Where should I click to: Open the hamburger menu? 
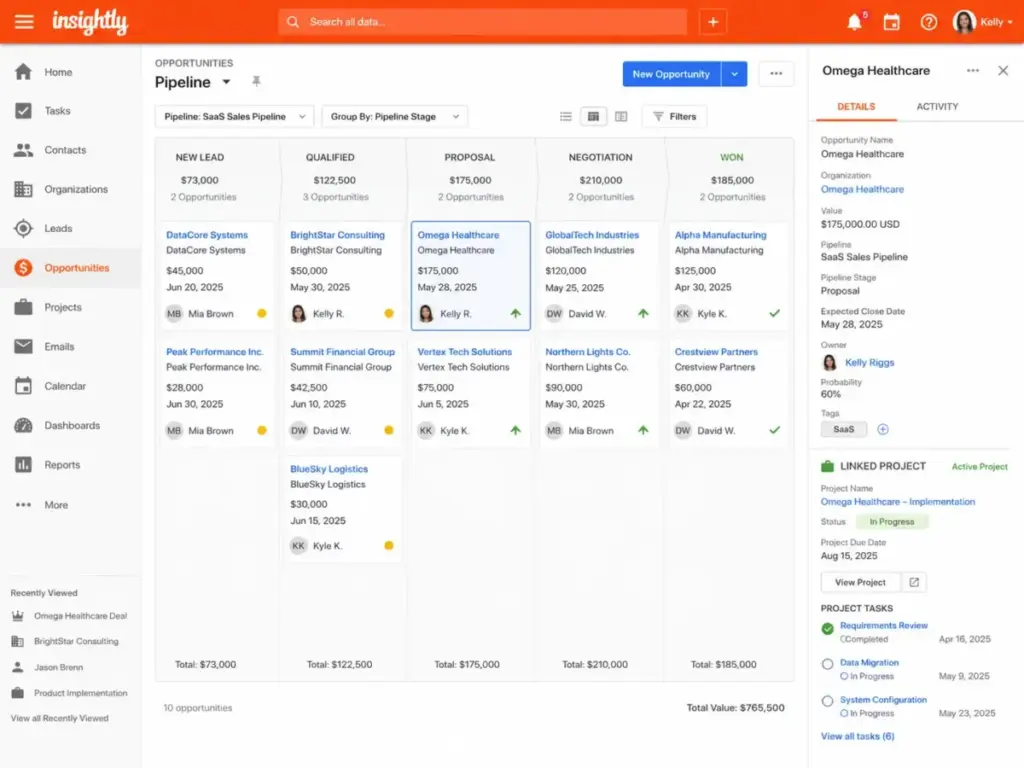[24, 22]
